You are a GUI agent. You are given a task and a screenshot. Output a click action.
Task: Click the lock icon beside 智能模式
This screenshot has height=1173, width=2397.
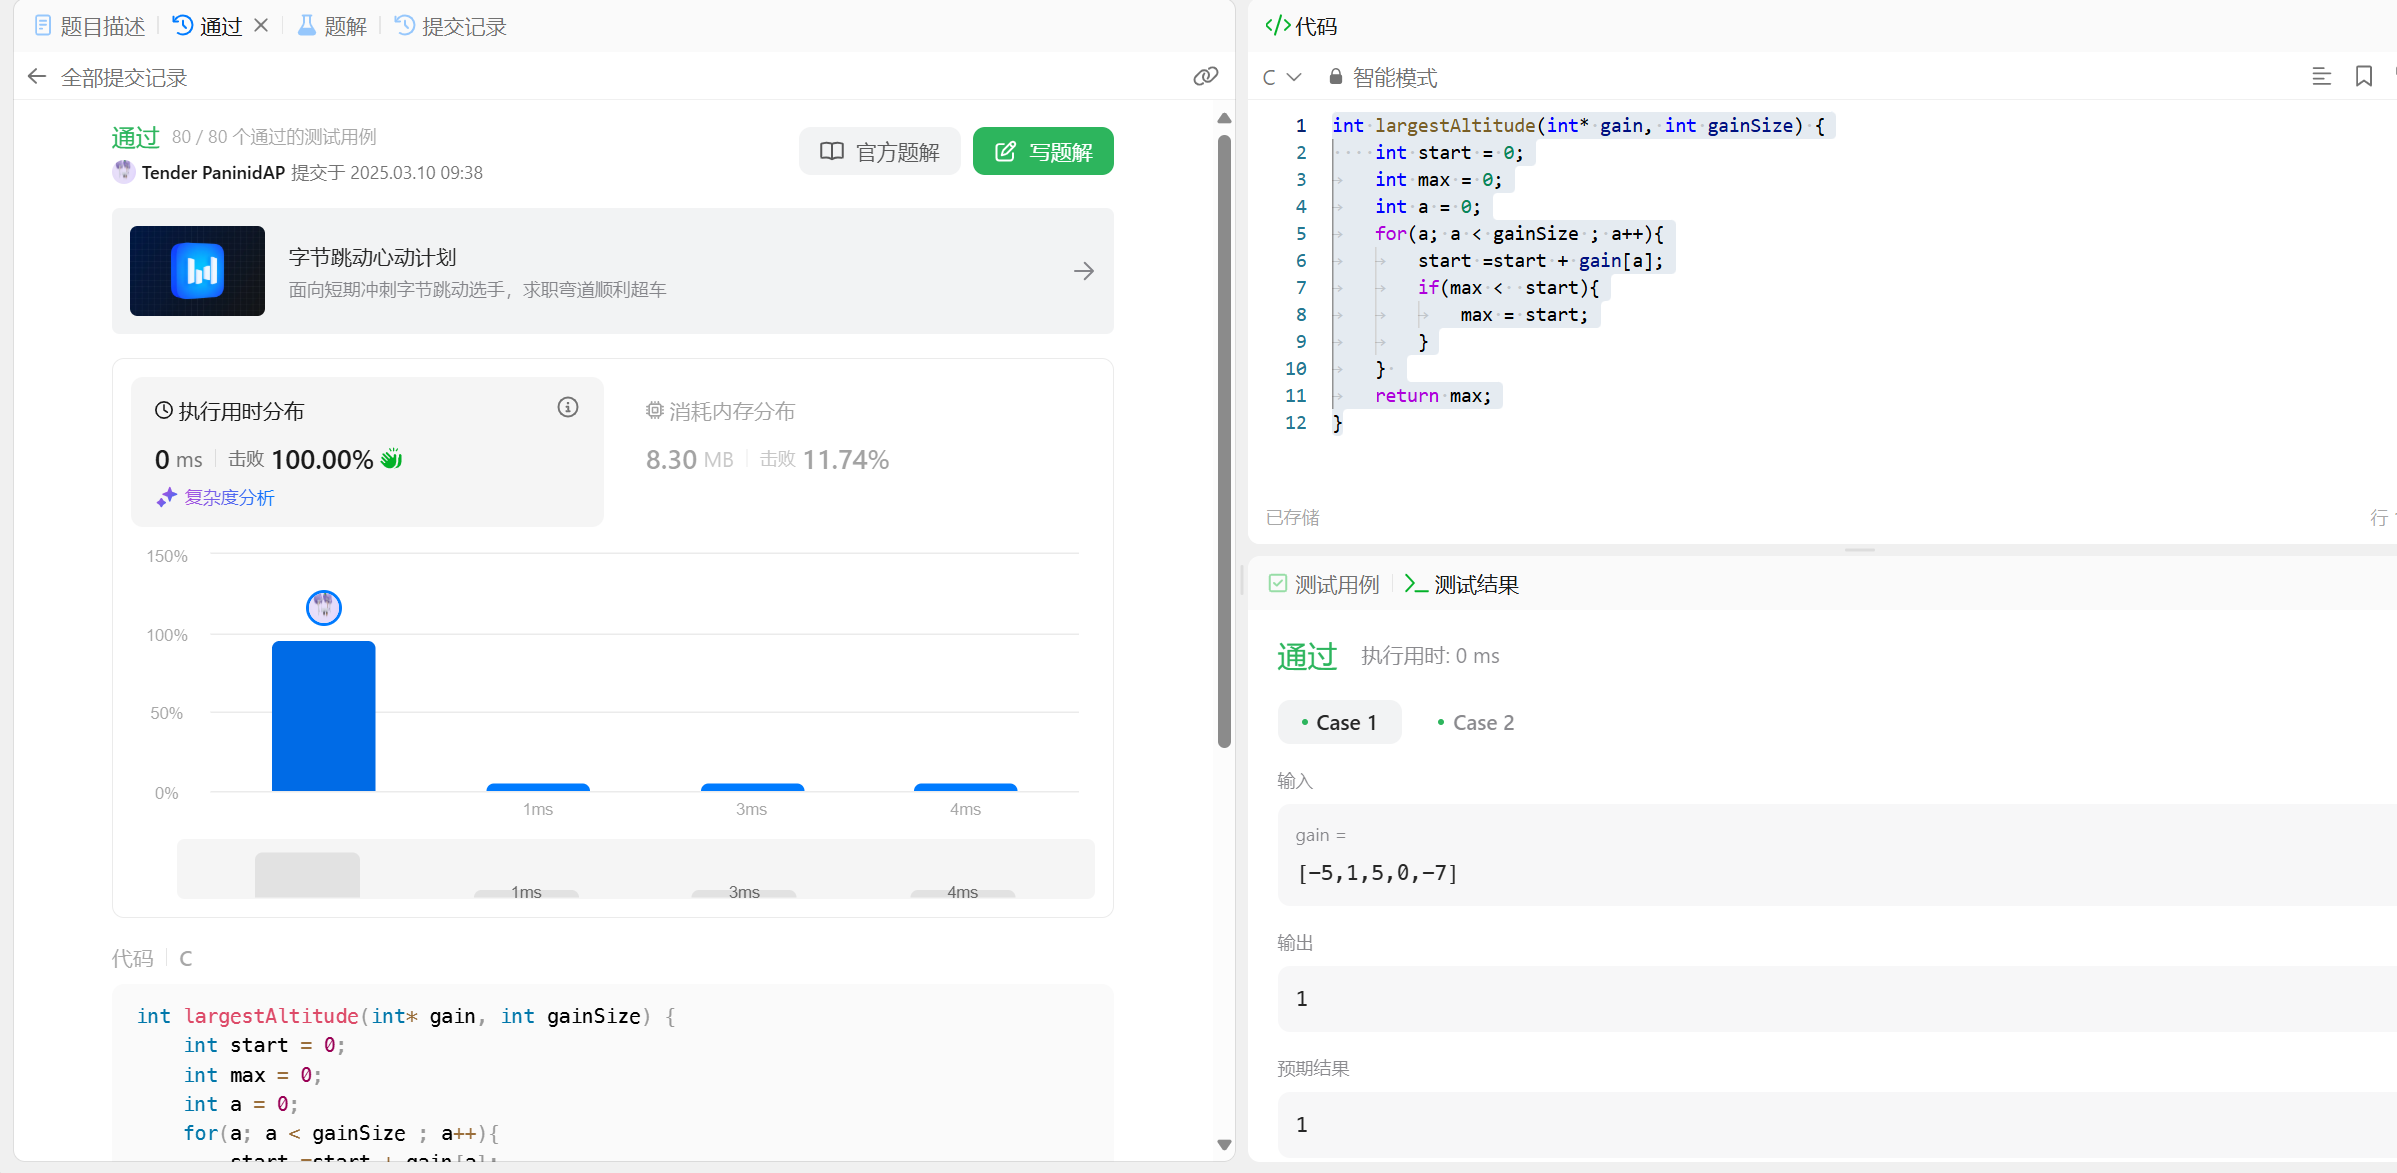click(x=1335, y=77)
